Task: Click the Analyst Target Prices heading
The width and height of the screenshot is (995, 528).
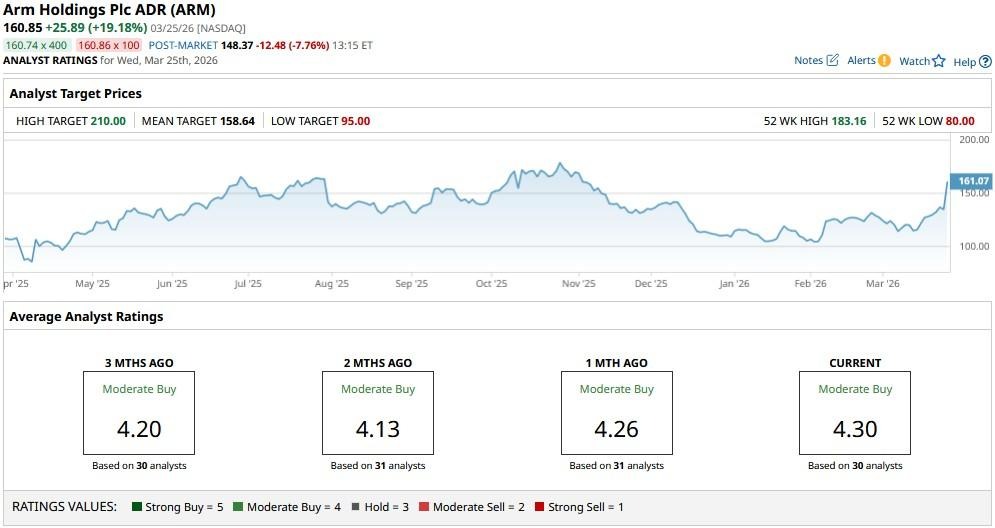Action: [x=76, y=93]
